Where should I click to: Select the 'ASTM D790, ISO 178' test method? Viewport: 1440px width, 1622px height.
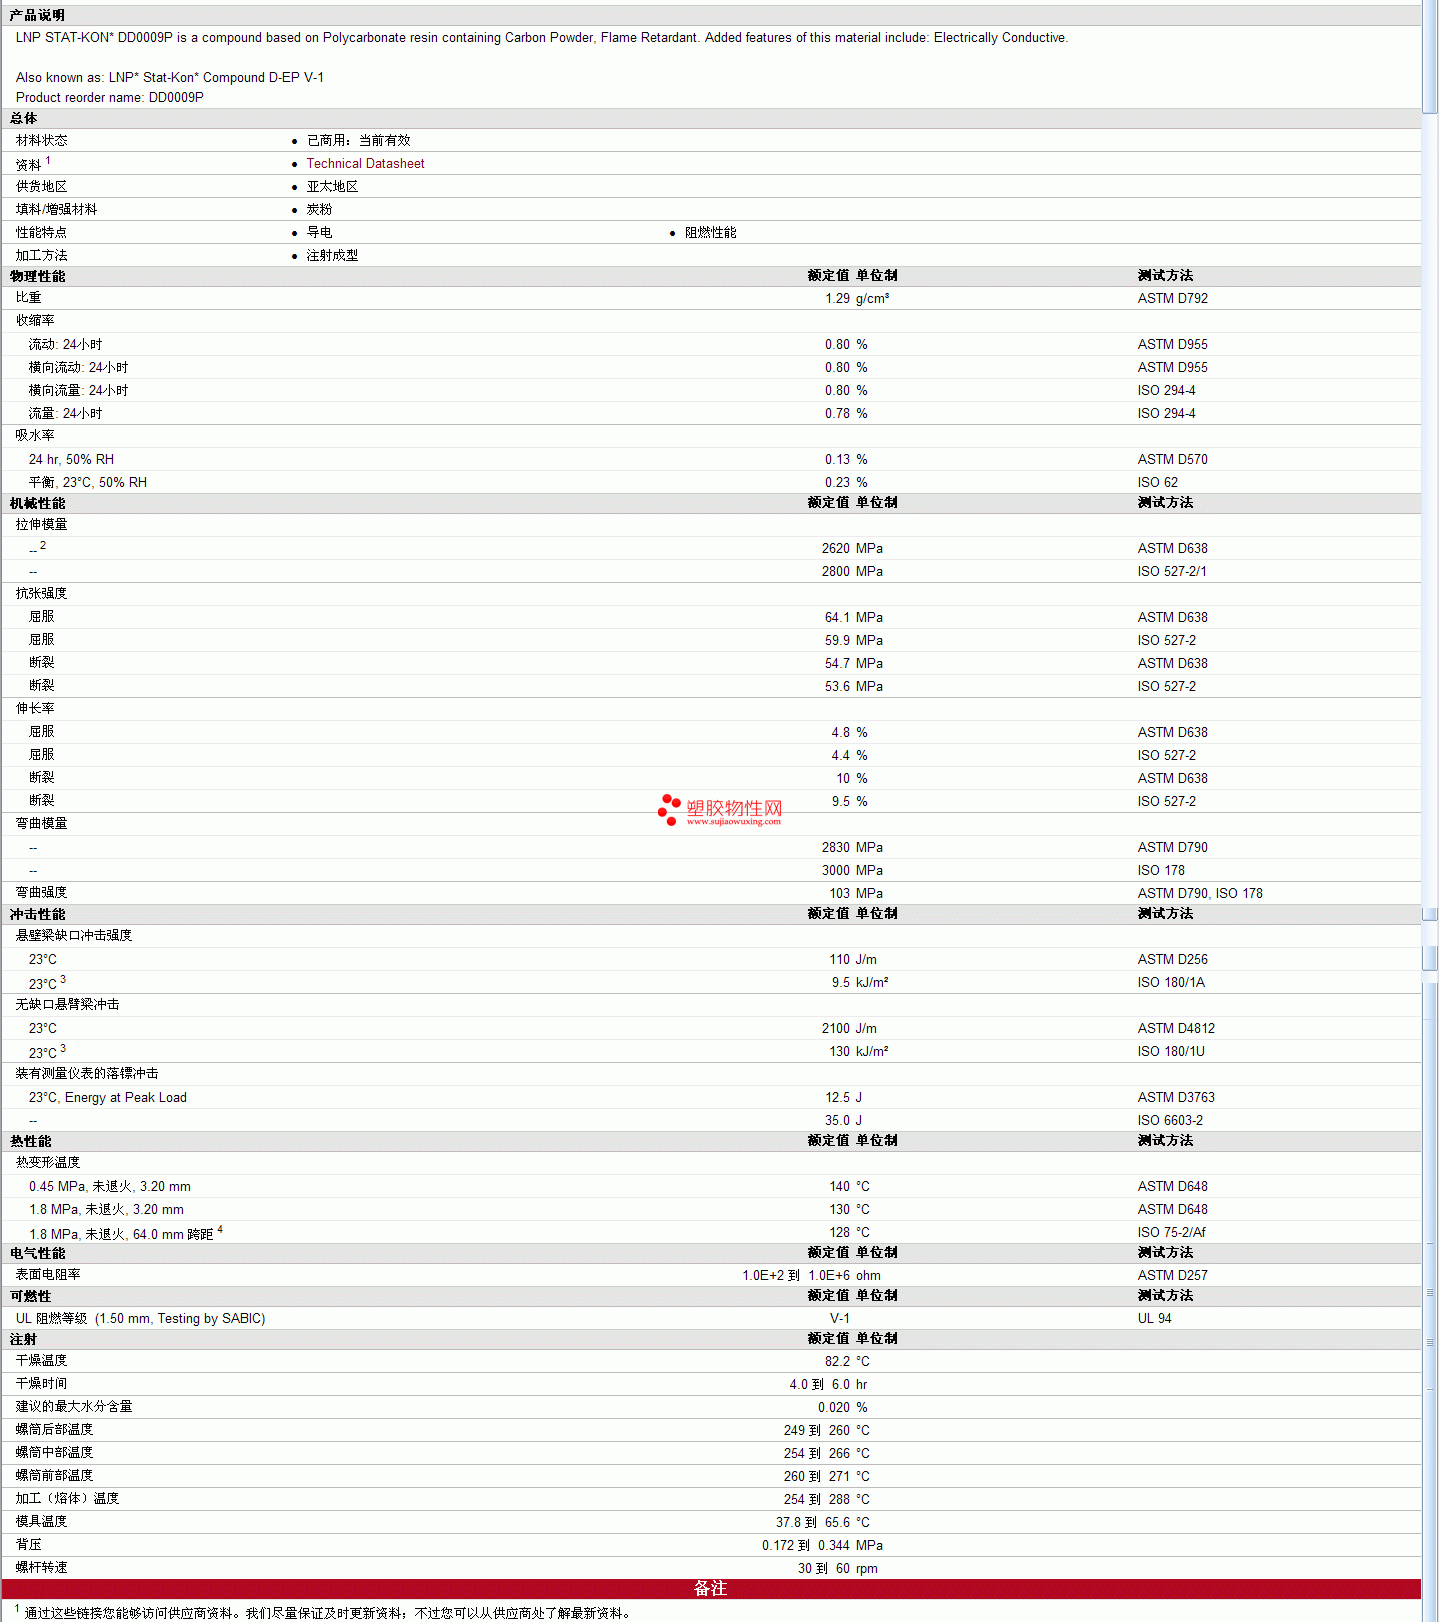(x=1200, y=893)
